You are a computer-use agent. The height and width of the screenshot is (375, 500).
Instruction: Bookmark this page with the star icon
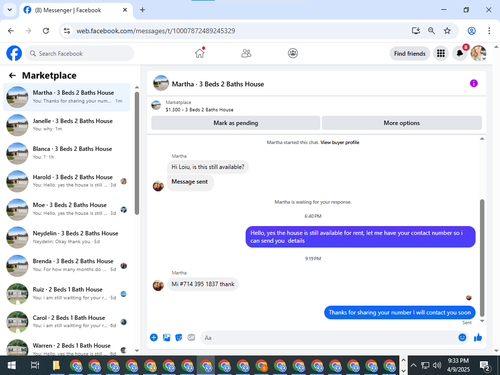(x=447, y=31)
